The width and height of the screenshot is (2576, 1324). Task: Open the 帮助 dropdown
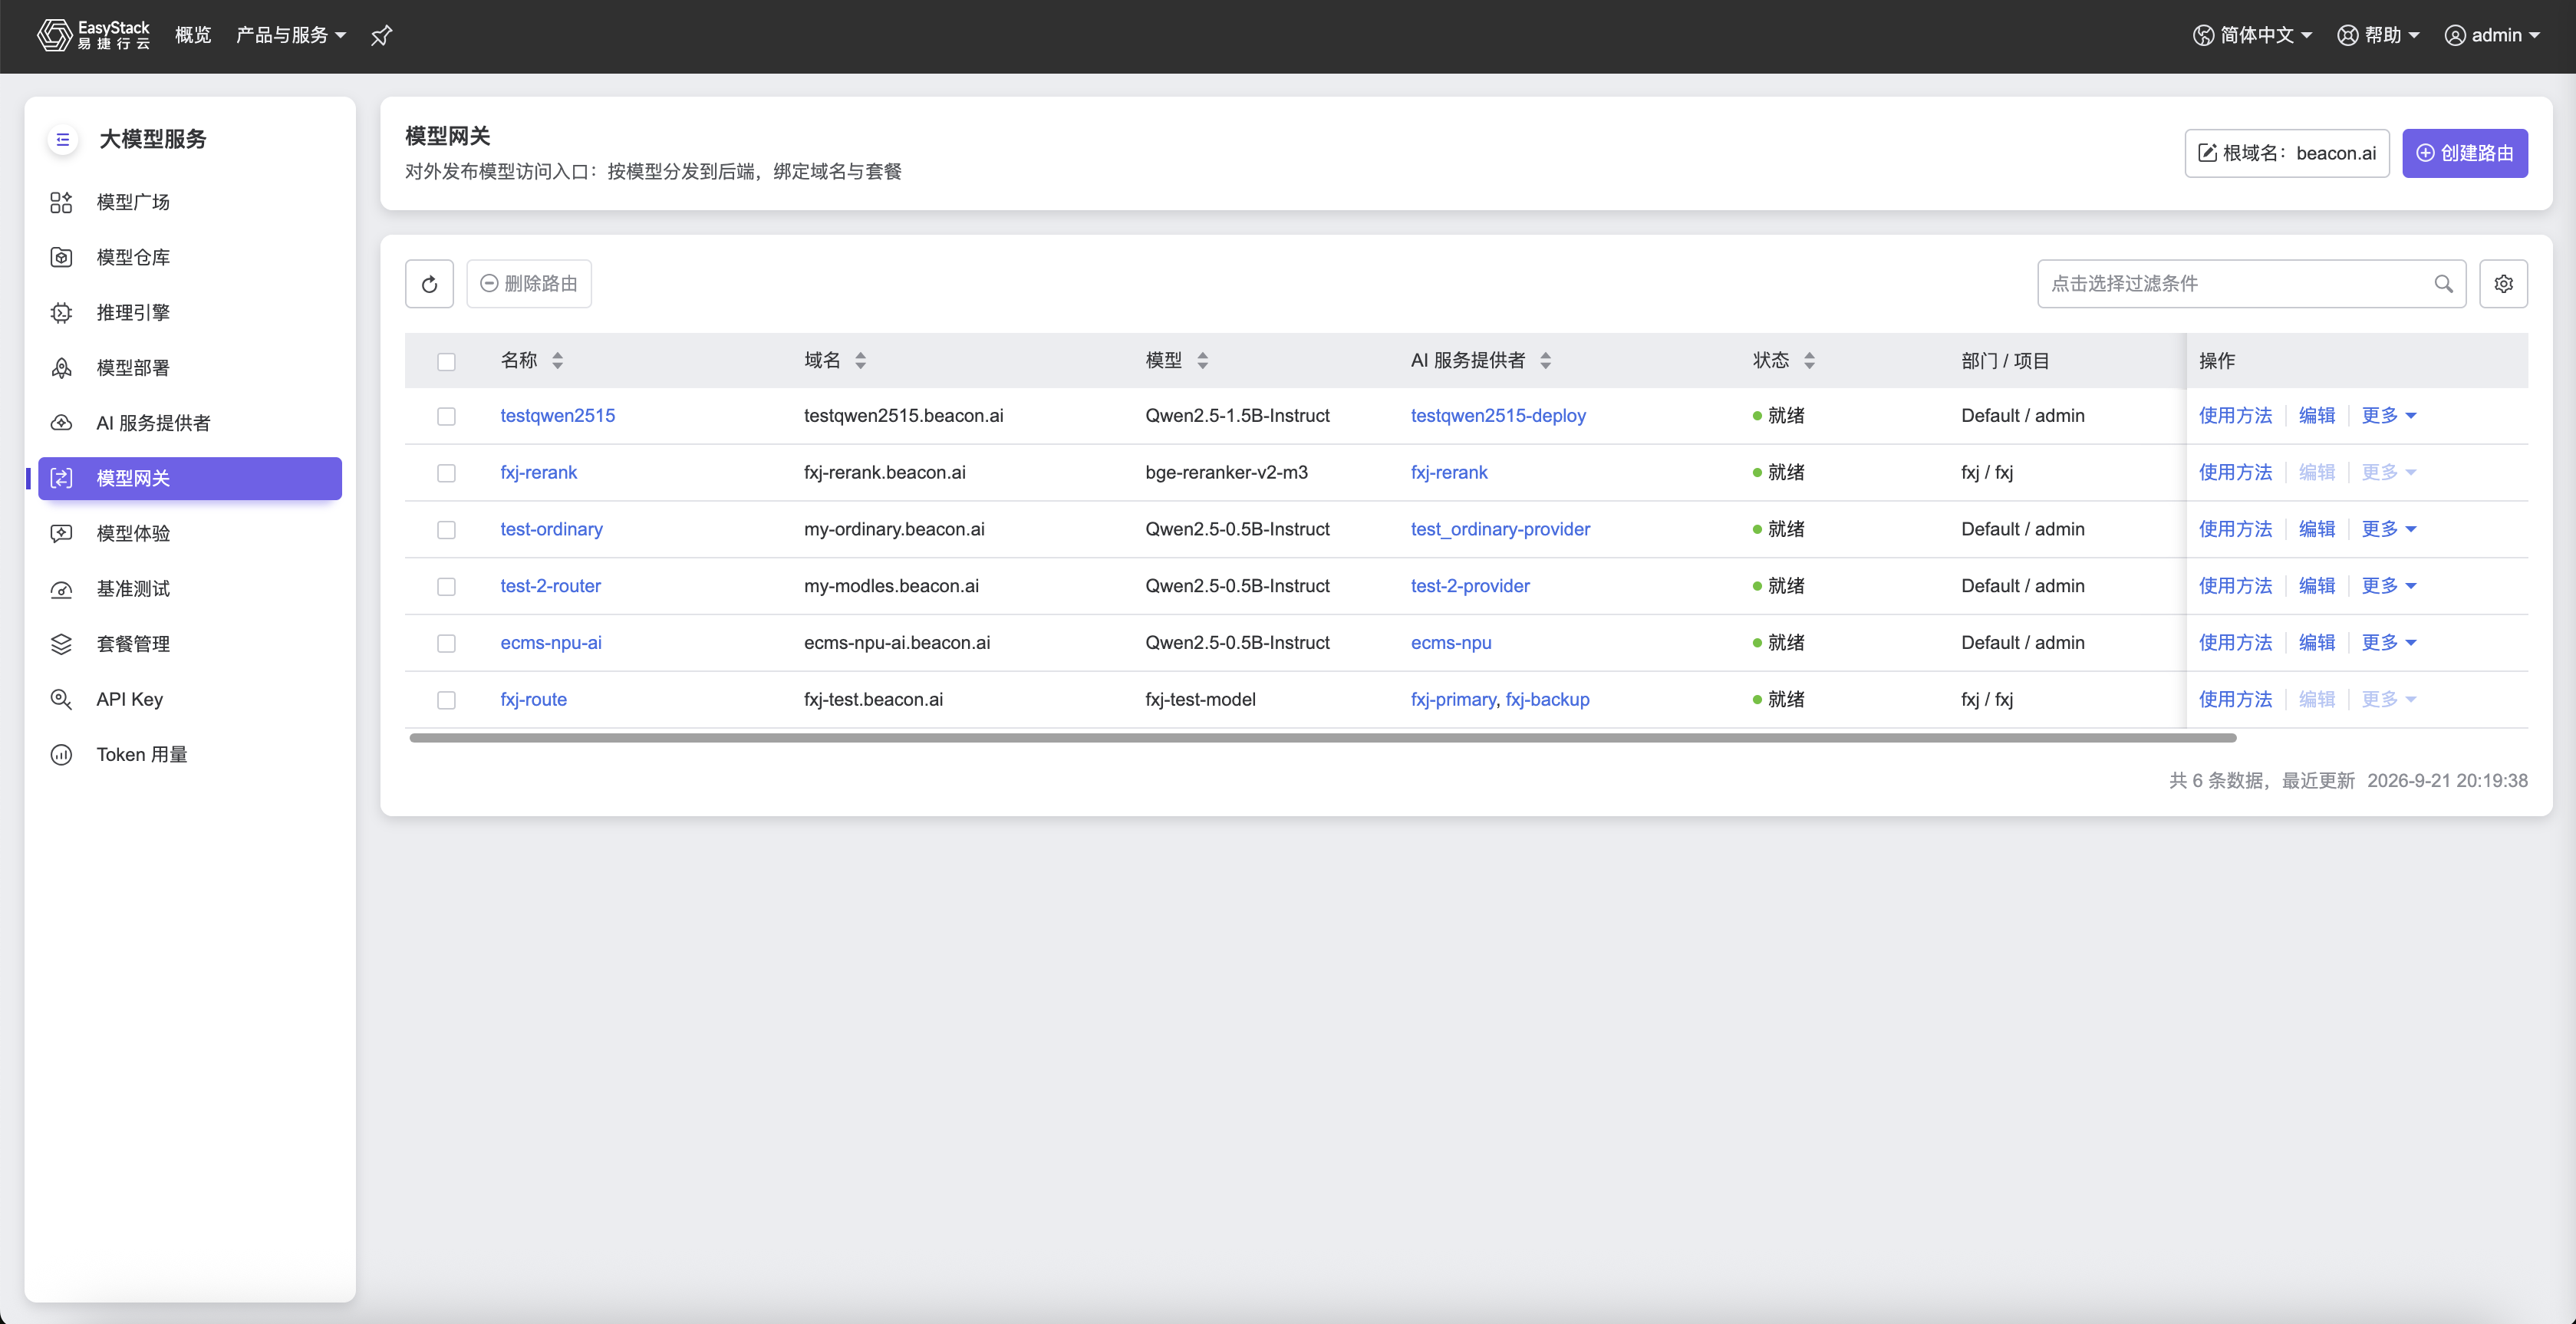click(2378, 35)
